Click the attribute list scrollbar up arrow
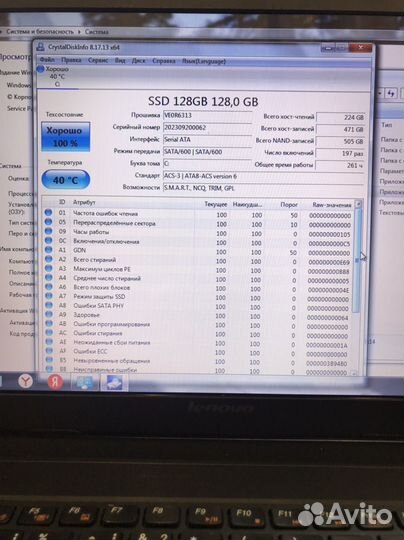The image size is (404, 540). click(x=358, y=204)
